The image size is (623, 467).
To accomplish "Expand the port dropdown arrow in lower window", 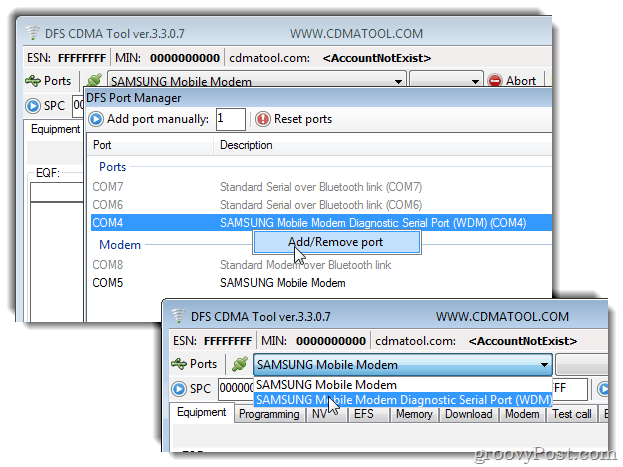I will coord(544,364).
